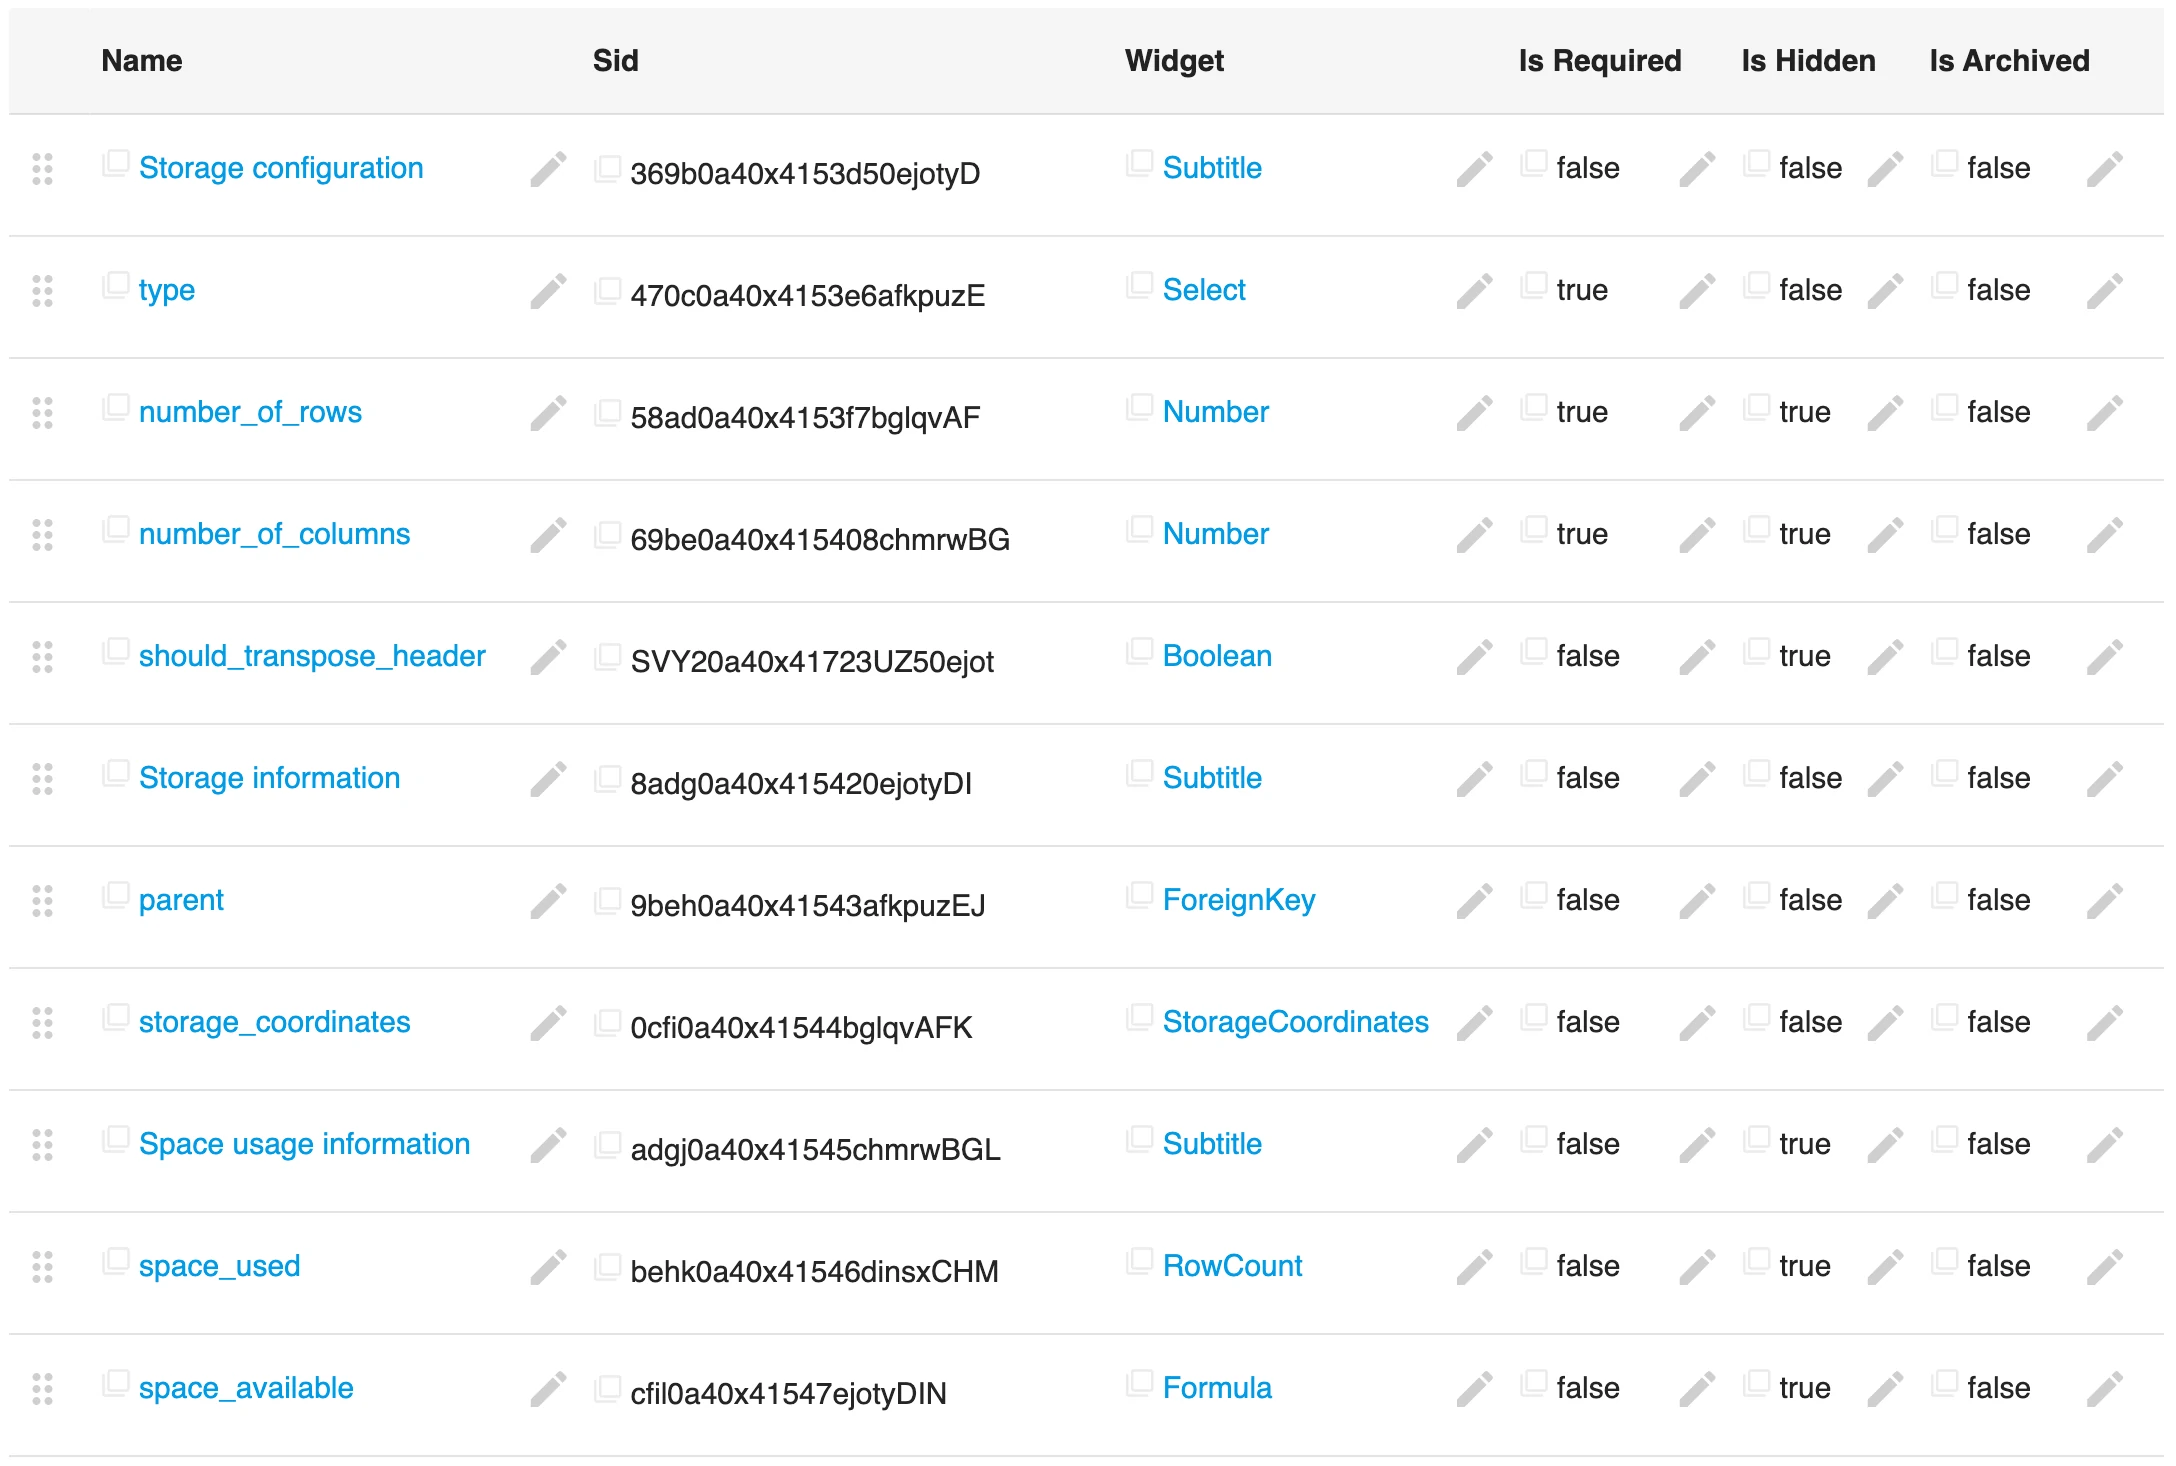Click drag handle for type row
Image resolution: width=2176 pixels, height=1466 pixels.
pos(42,291)
